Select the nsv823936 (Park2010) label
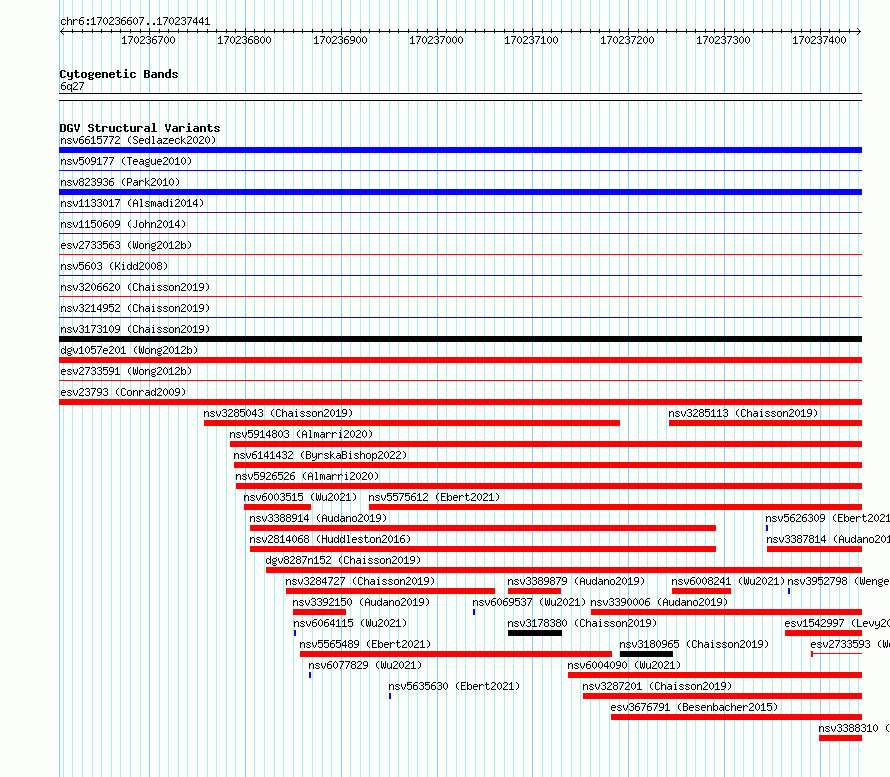890x777 pixels. pyautogui.click(x=120, y=182)
